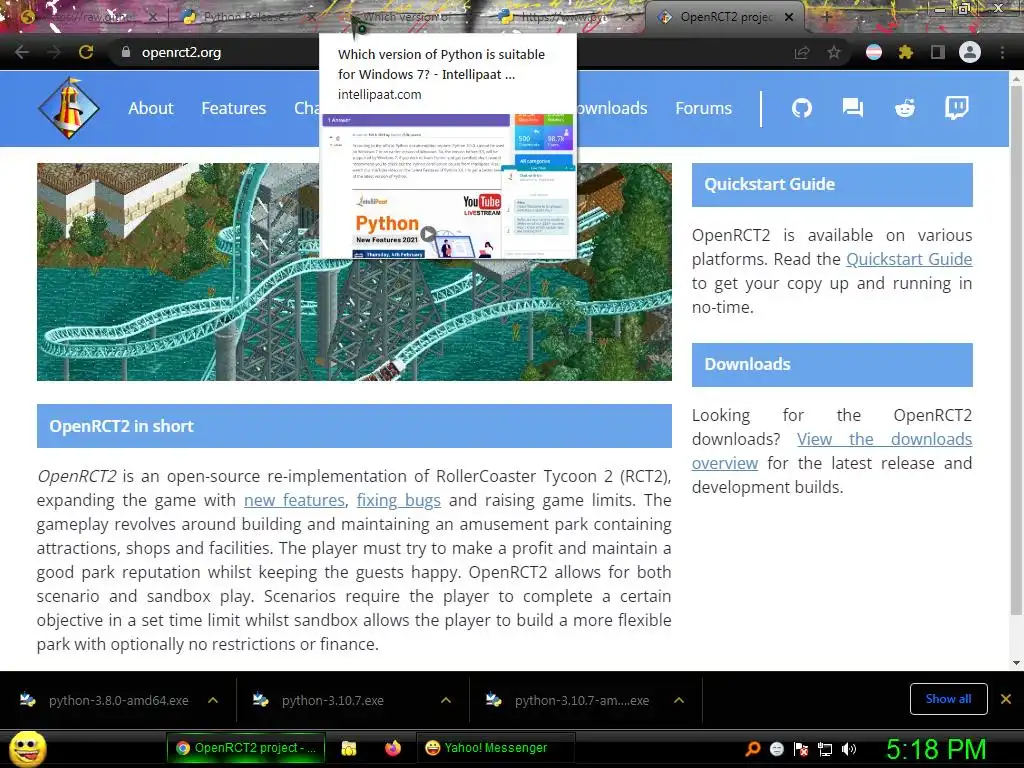Viewport: 1024px width, 768px height.
Task: Bookmark this page with the star icon
Action: [x=834, y=52]
